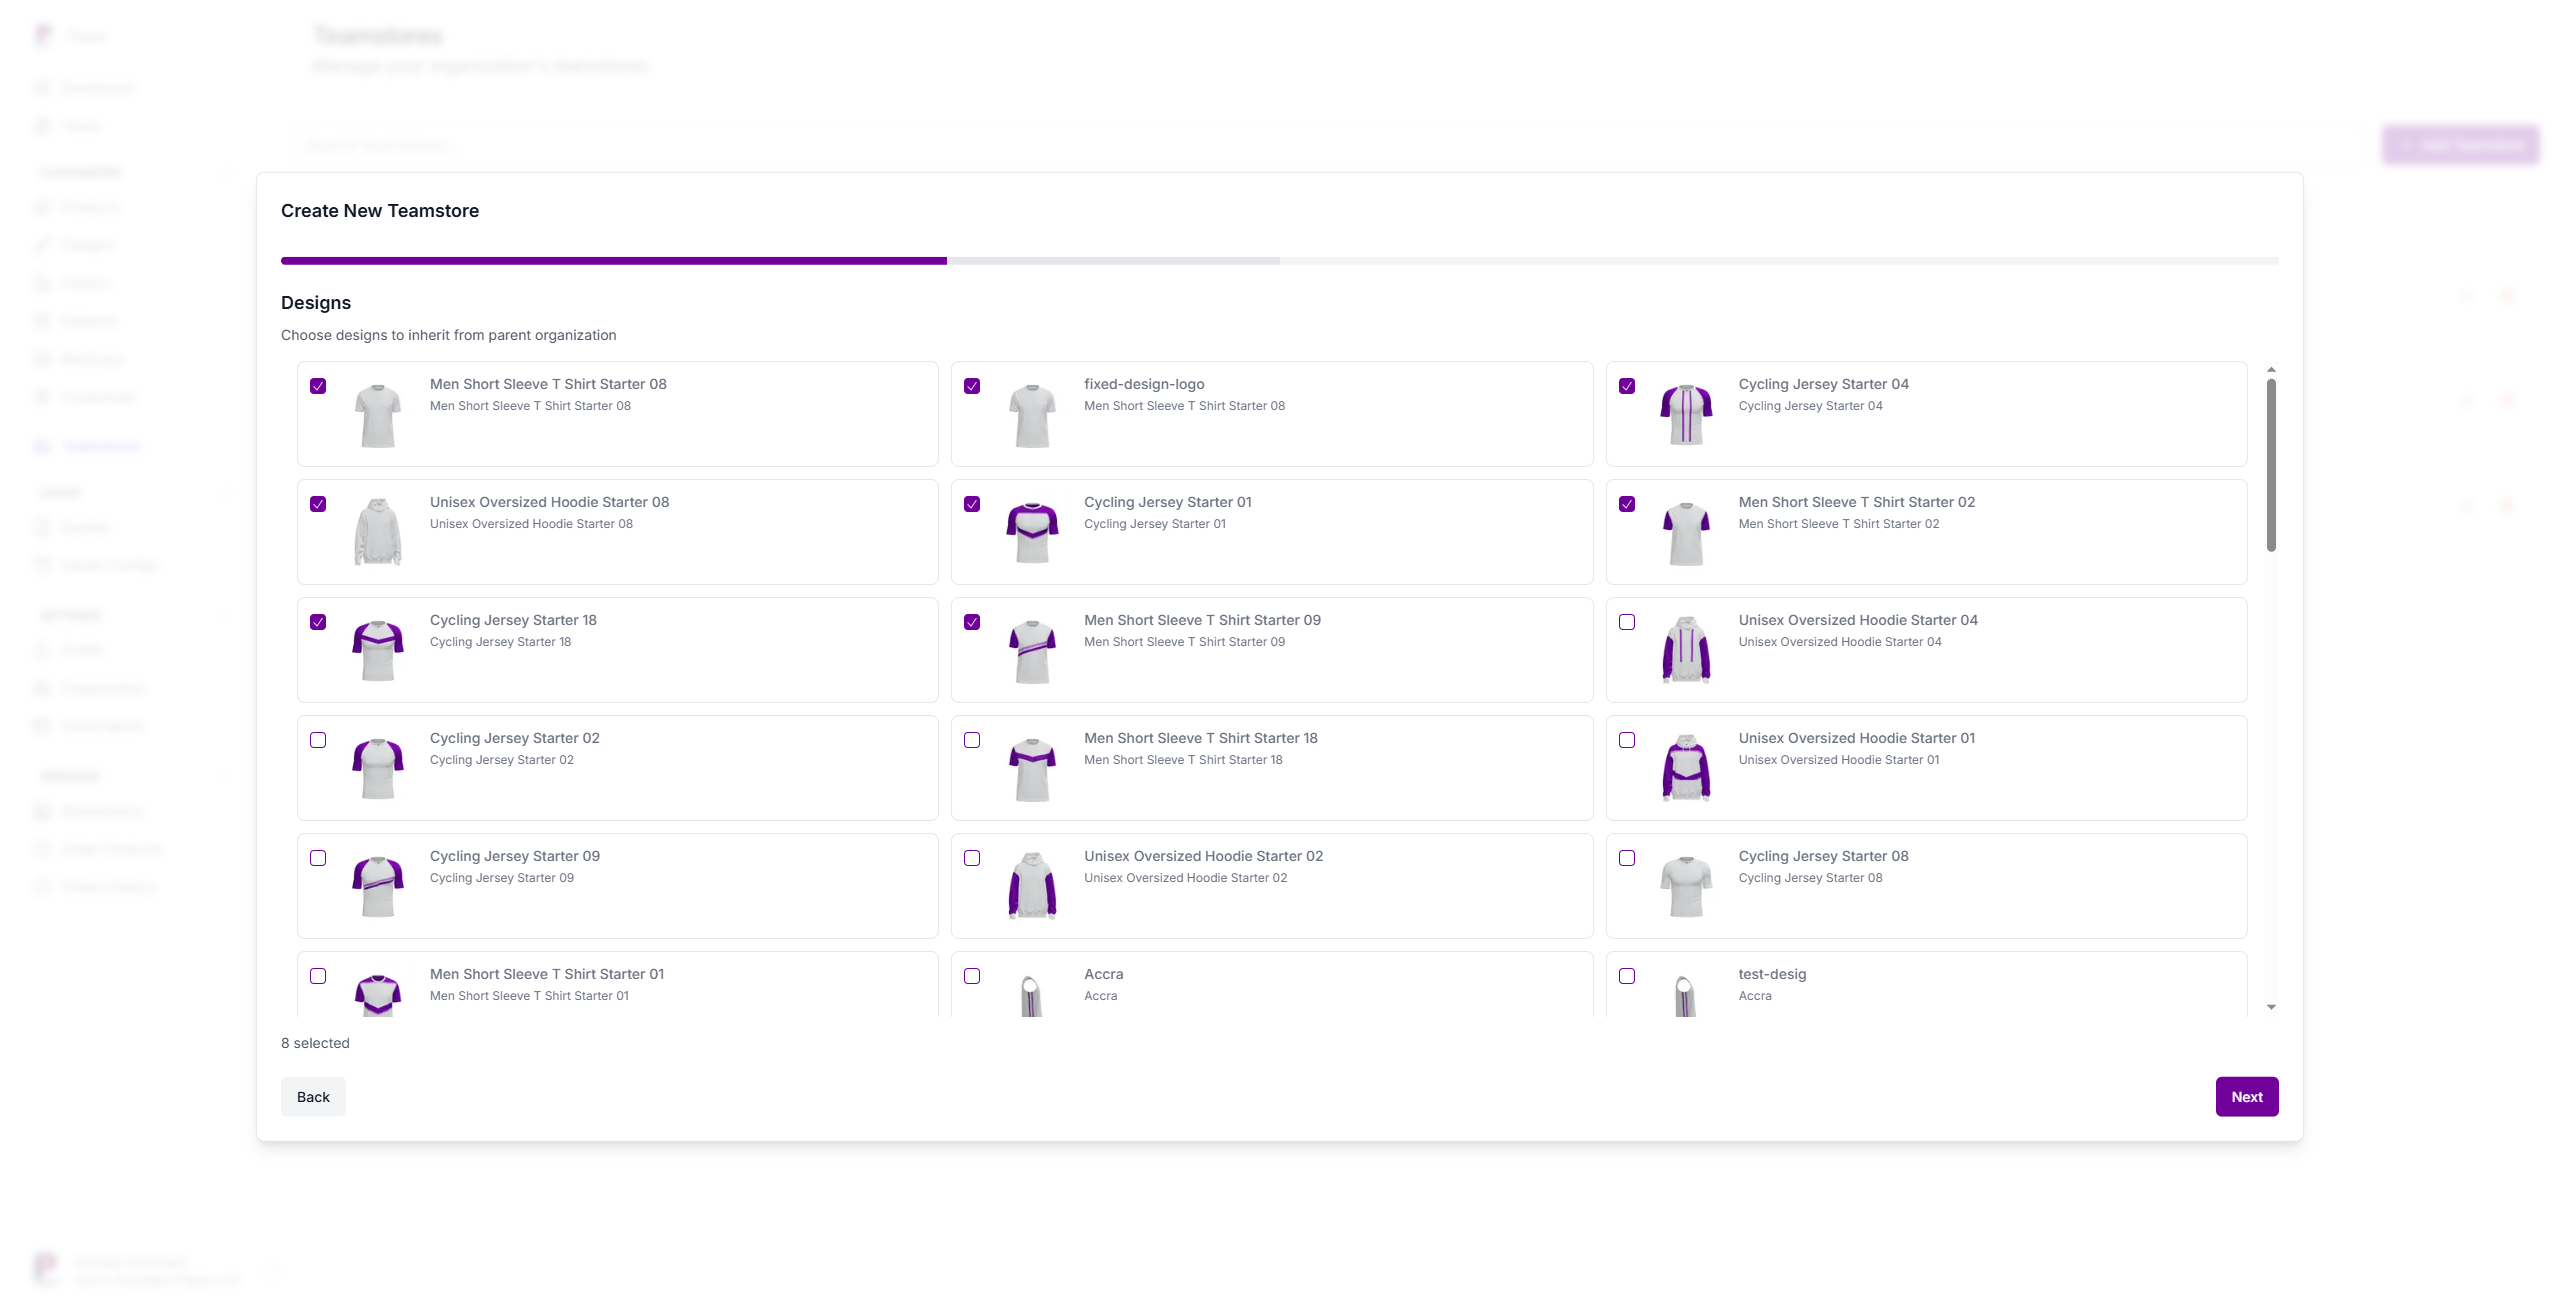This screenshot has height=1313, width=2560.
Task: Select Cycling Jersey Starter 02 checkbox
Action: tap(319, 740)
